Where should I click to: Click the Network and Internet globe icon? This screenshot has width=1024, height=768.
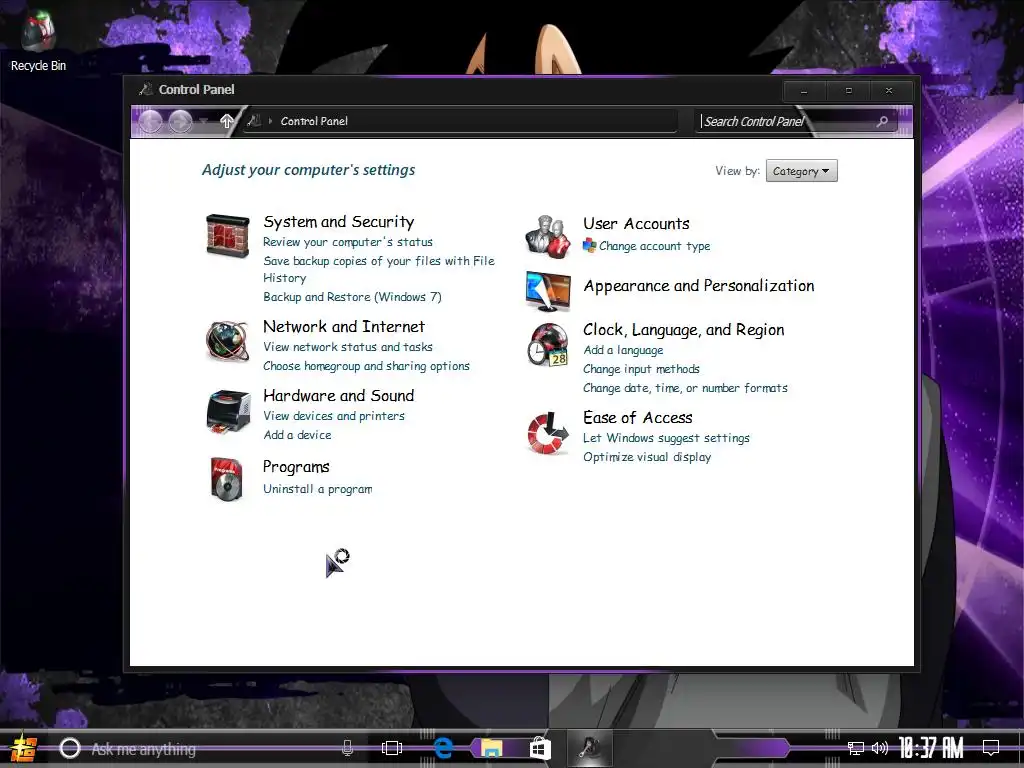pos(227,341)
